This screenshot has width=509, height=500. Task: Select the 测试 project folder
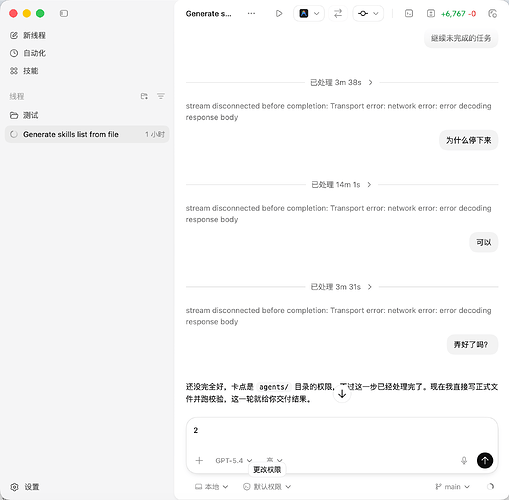[x=24, y=115]
